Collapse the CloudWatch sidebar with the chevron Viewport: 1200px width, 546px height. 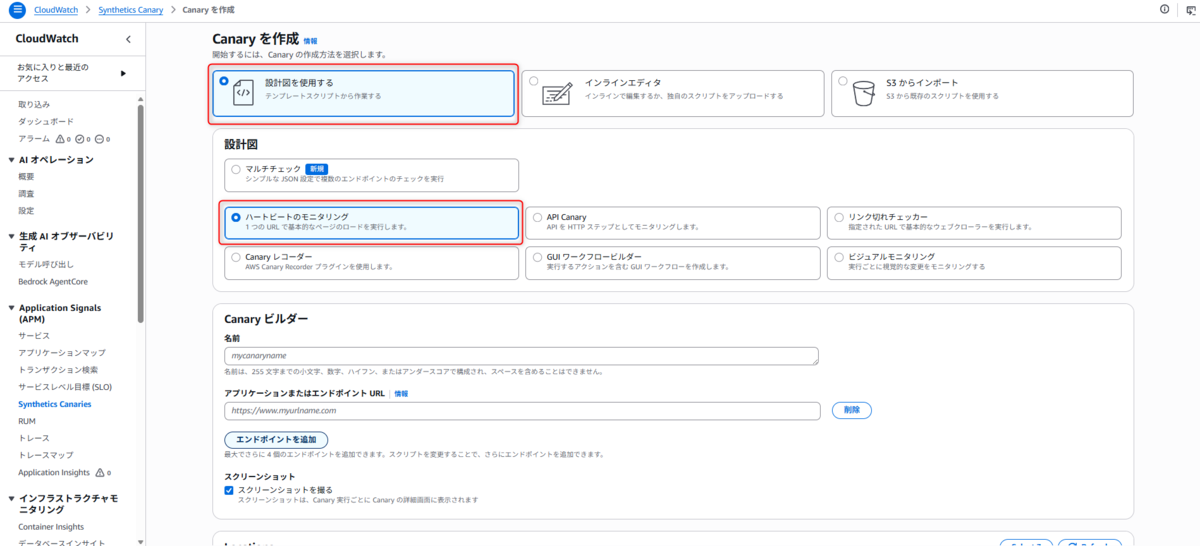[128, 39]
